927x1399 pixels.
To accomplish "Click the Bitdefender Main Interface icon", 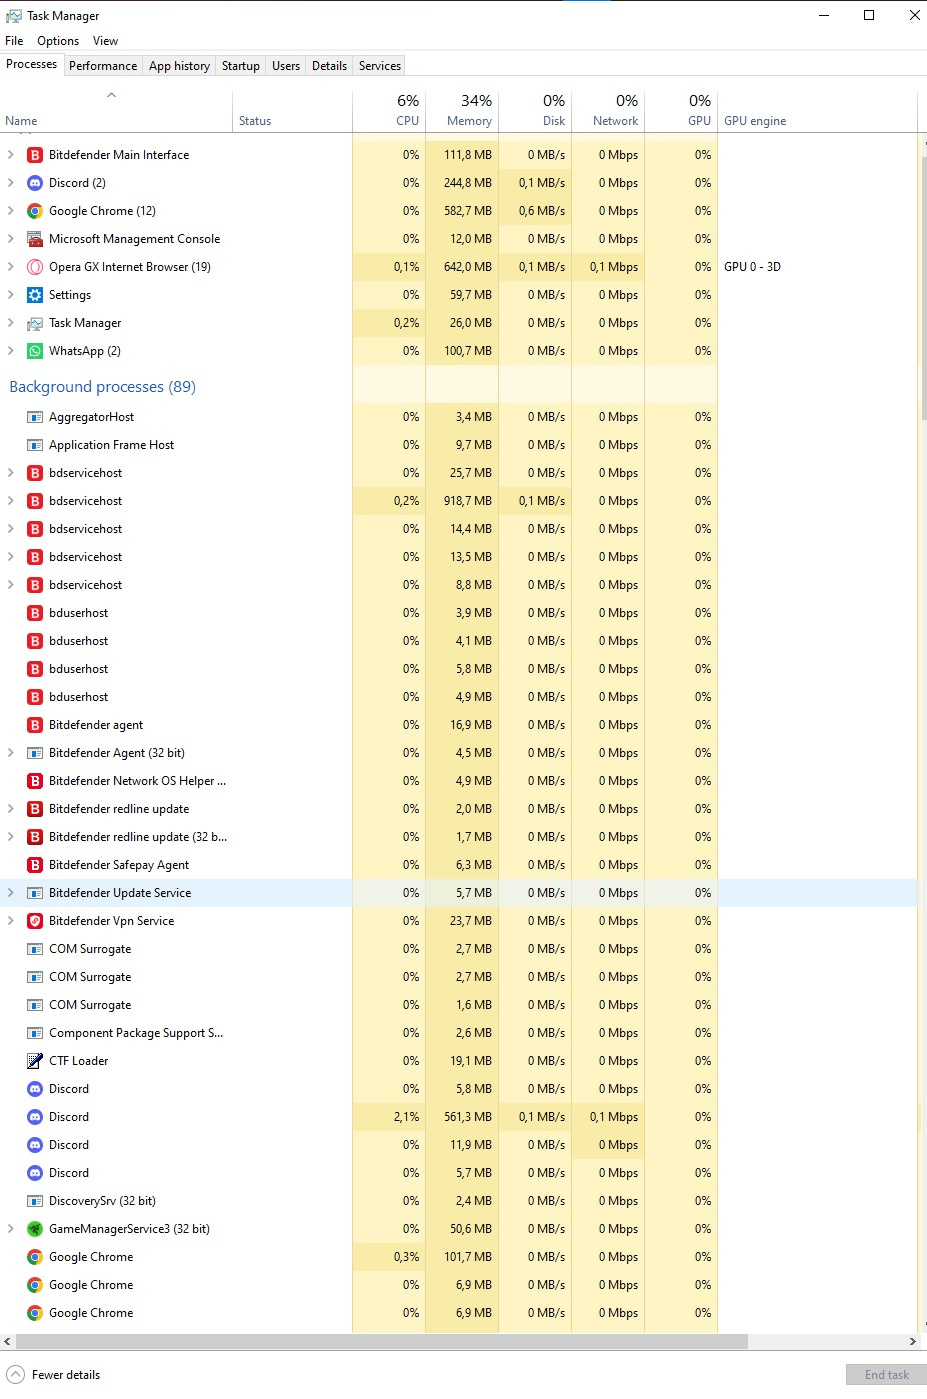I will pos(35,155).
